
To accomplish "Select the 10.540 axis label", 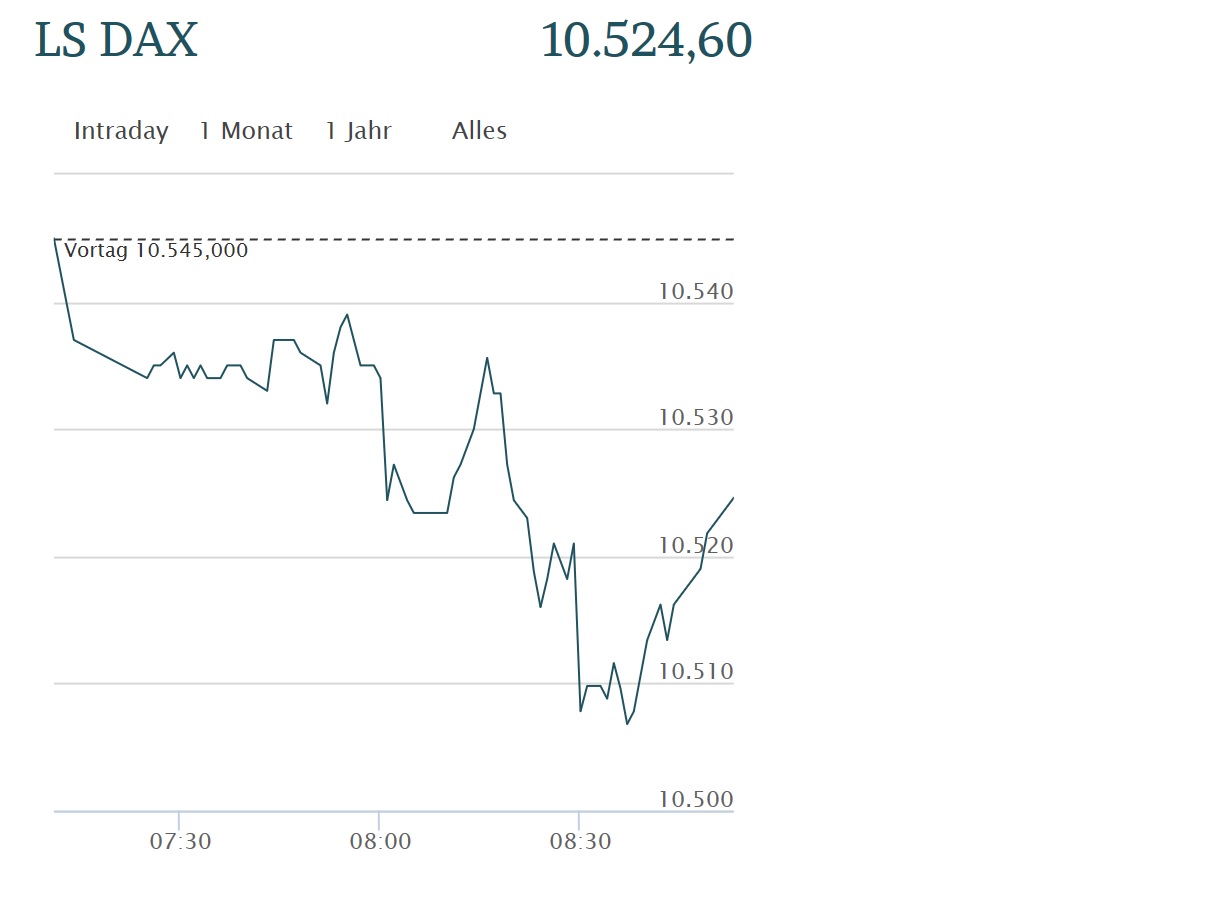I will (x=694, y=291).
